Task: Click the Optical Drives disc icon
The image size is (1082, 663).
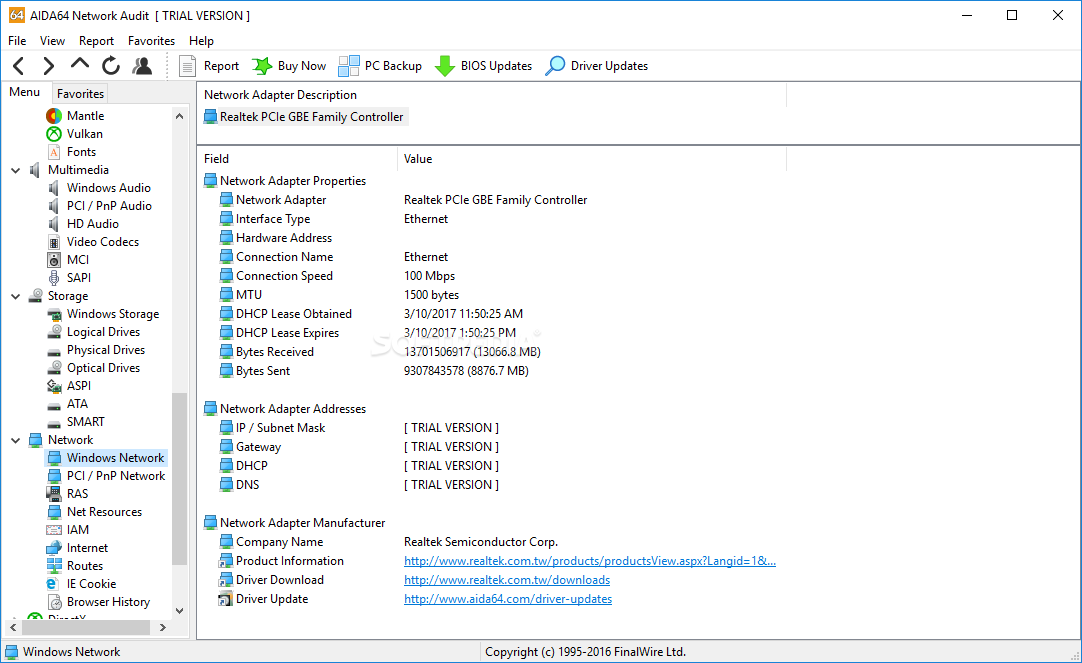Action: 54,368
